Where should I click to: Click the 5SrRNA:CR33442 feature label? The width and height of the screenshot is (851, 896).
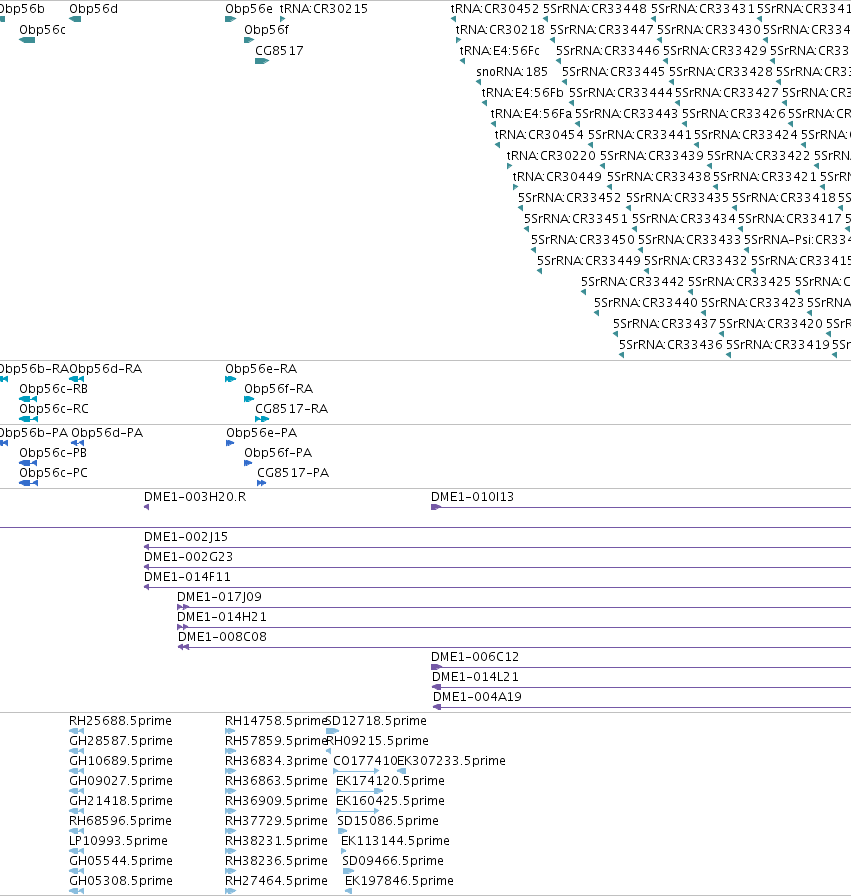coord(633,282)
